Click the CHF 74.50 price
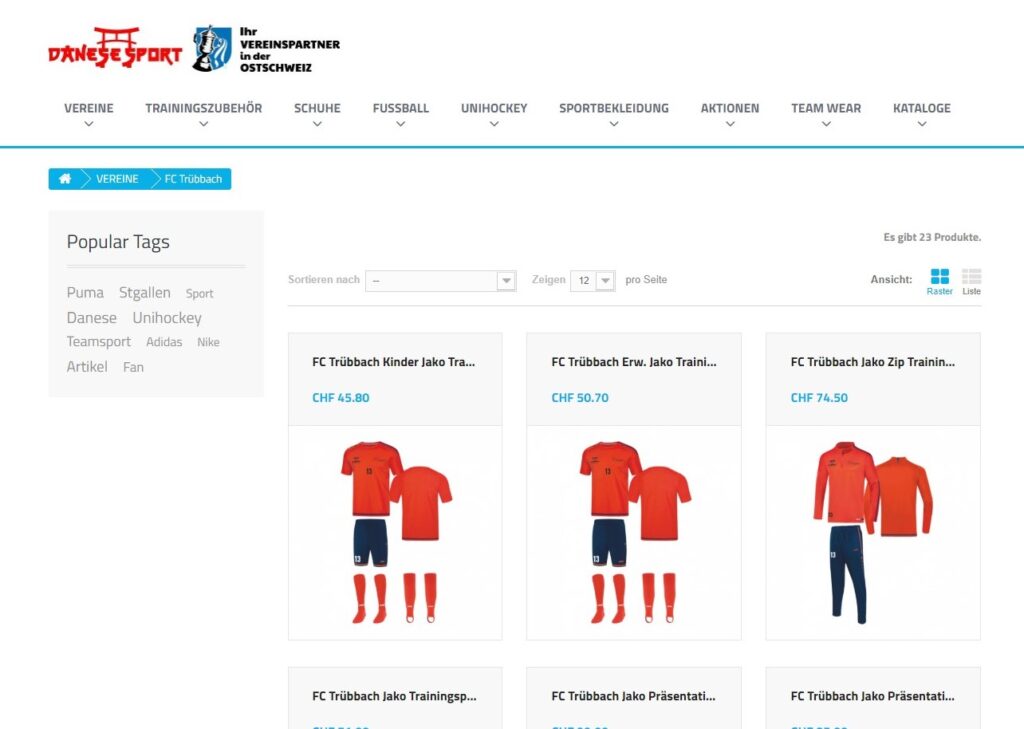1024x729 pixels. click(x=819, y=398)
